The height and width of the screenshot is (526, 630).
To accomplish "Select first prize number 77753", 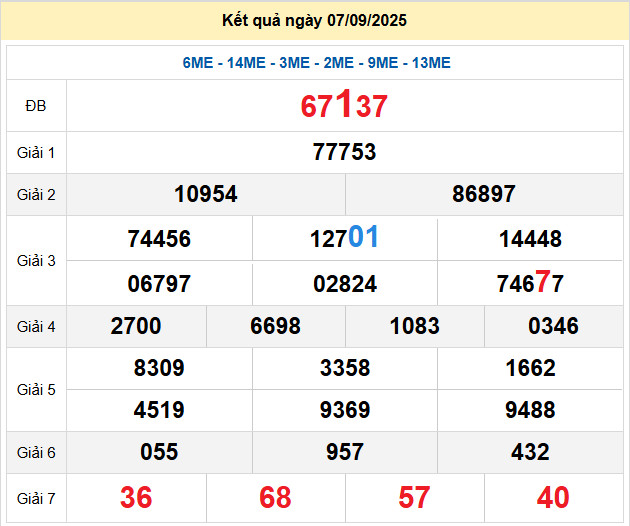I will click(x=344, y=152).
